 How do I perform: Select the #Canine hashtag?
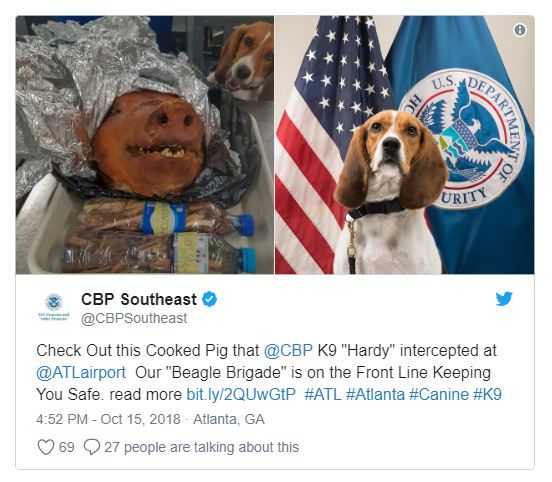coord(439,394)
